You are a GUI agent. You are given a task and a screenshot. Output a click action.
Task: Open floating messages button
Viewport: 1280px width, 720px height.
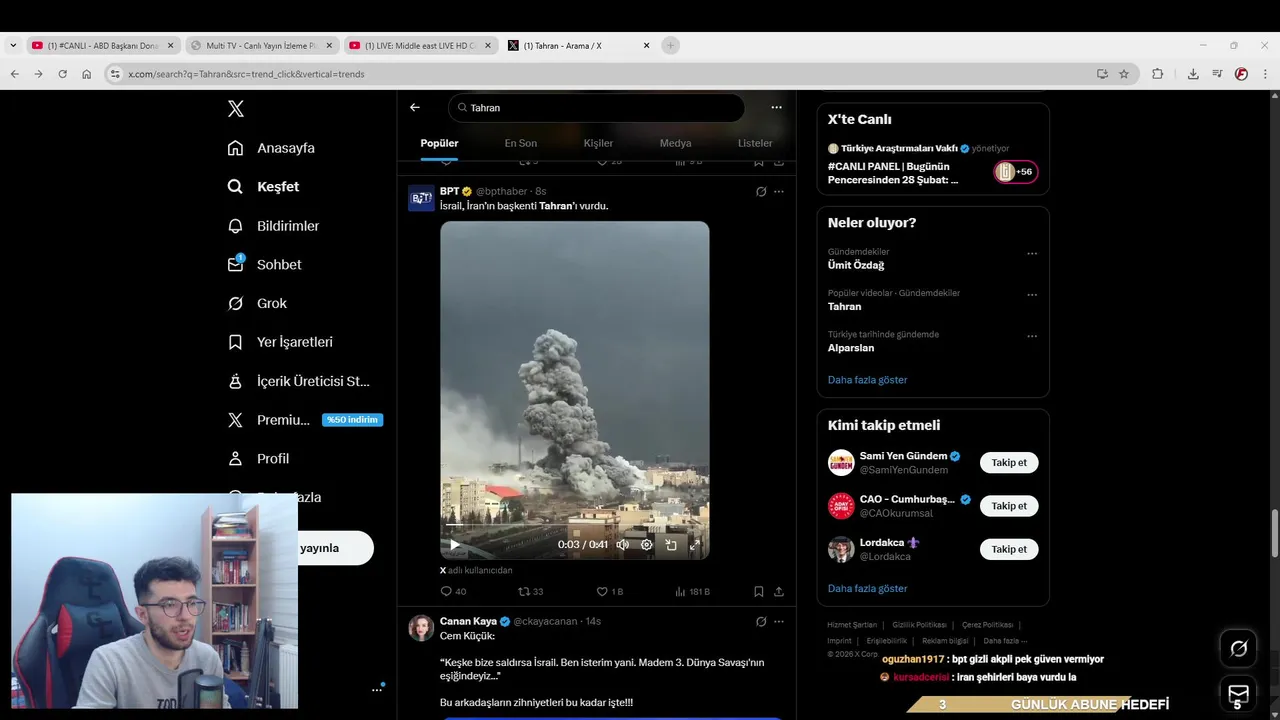(1238, 693)
